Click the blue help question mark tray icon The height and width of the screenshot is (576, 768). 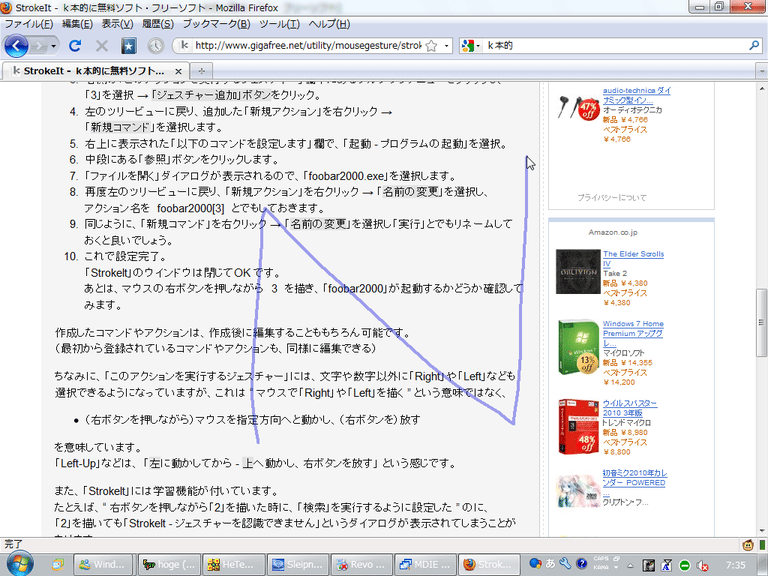coord(581,563)
